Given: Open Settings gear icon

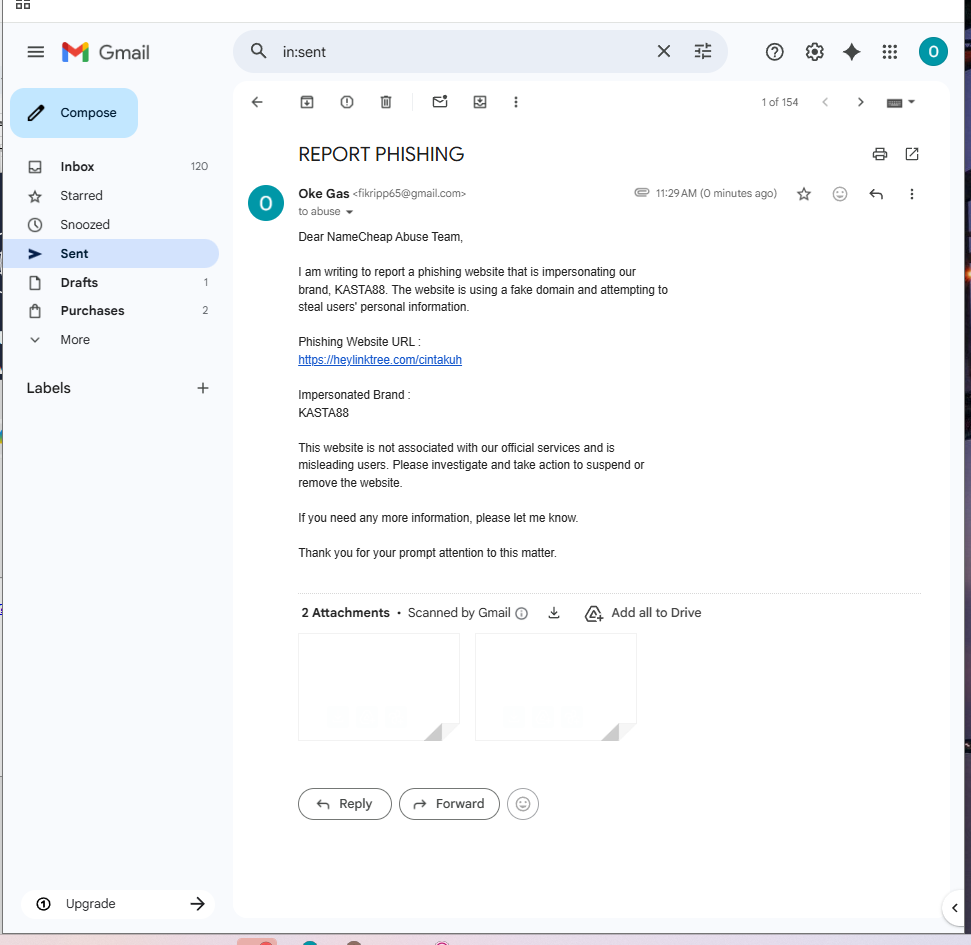Looking at the screenshot, I should tap(814, 52).
